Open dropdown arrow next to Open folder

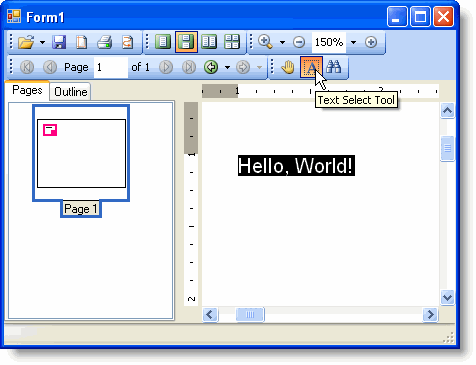(42, 42)
